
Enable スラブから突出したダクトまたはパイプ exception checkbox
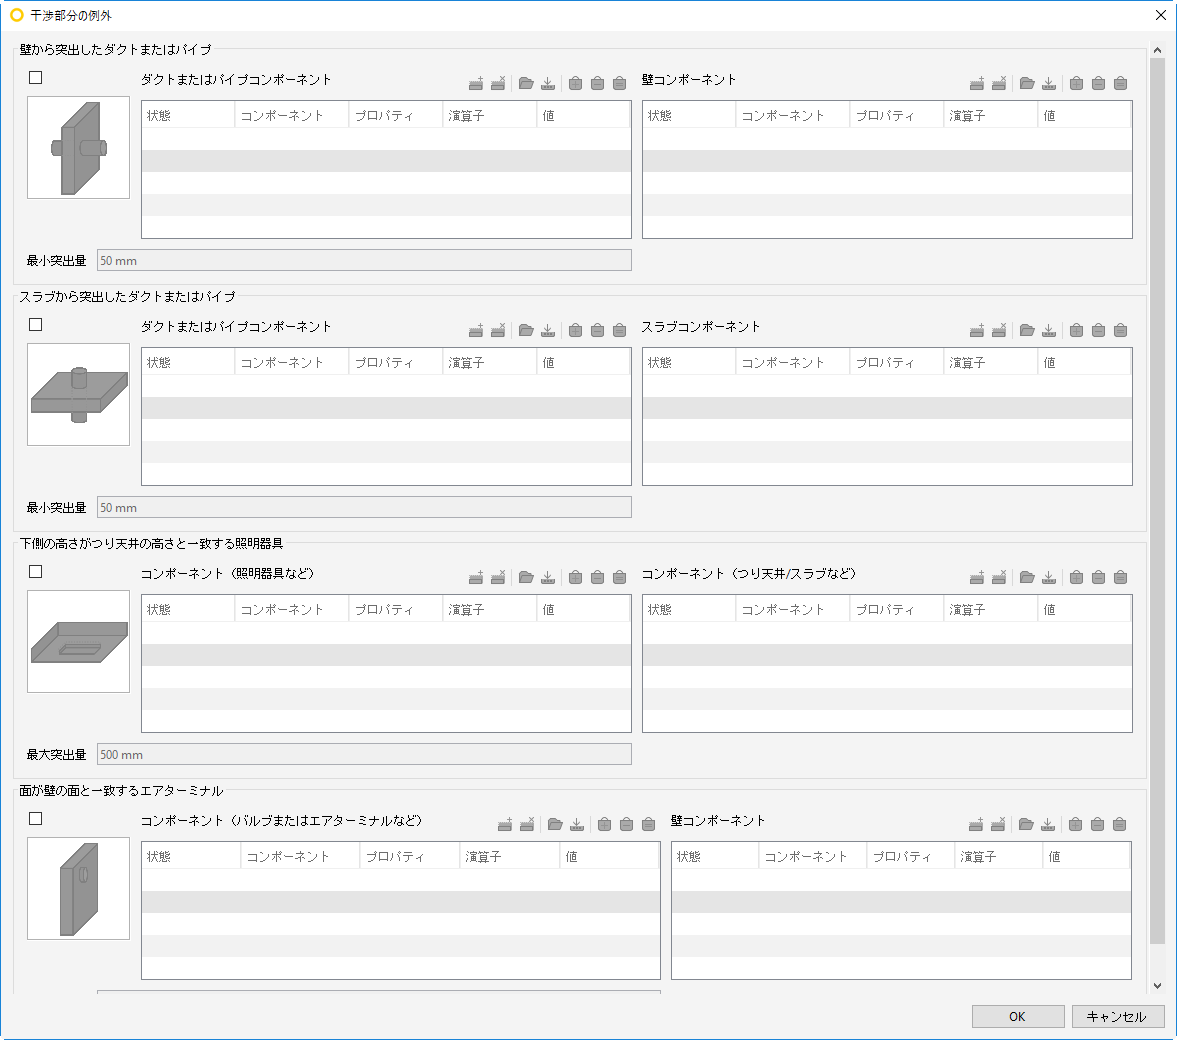[35, 324]
